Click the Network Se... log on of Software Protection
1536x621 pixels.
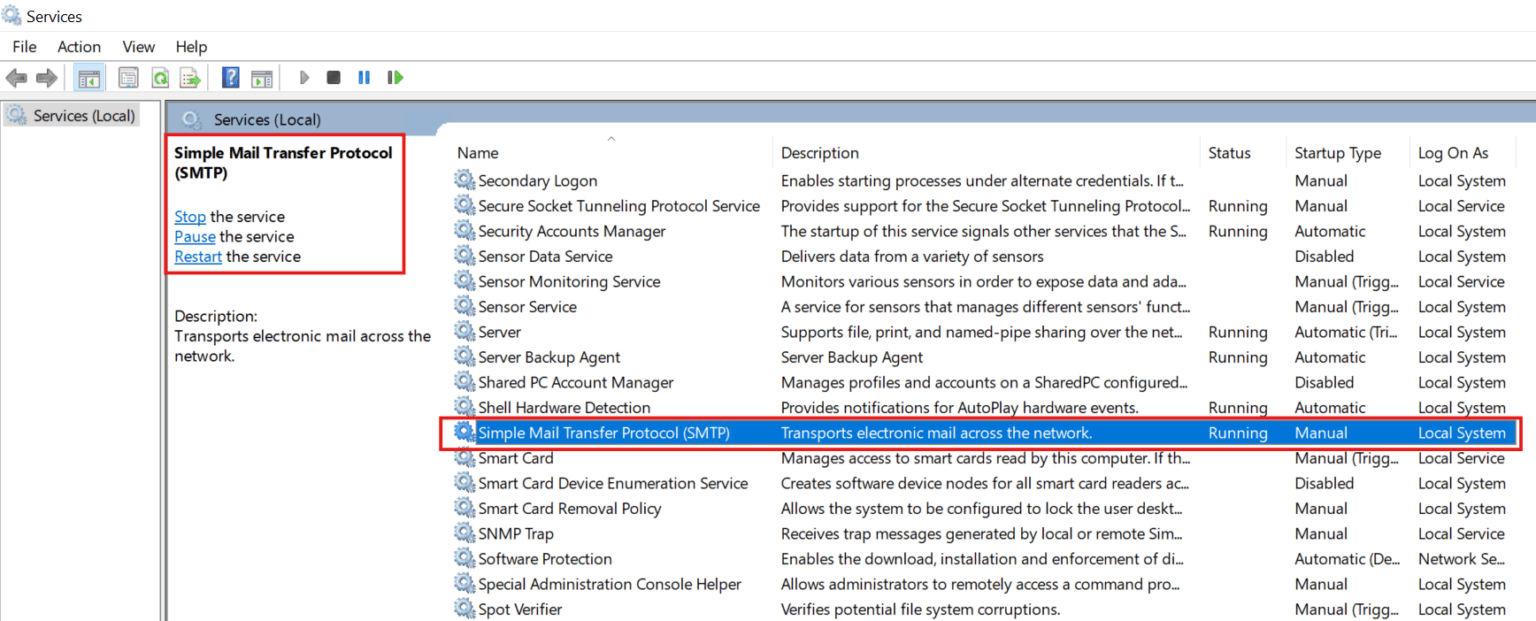coord(1461,559)
